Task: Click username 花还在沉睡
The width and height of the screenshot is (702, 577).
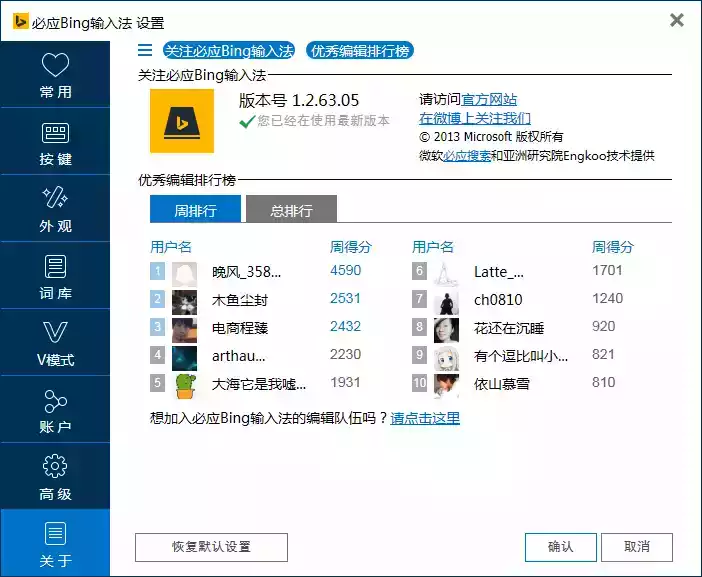Action: tap(509, 328)
